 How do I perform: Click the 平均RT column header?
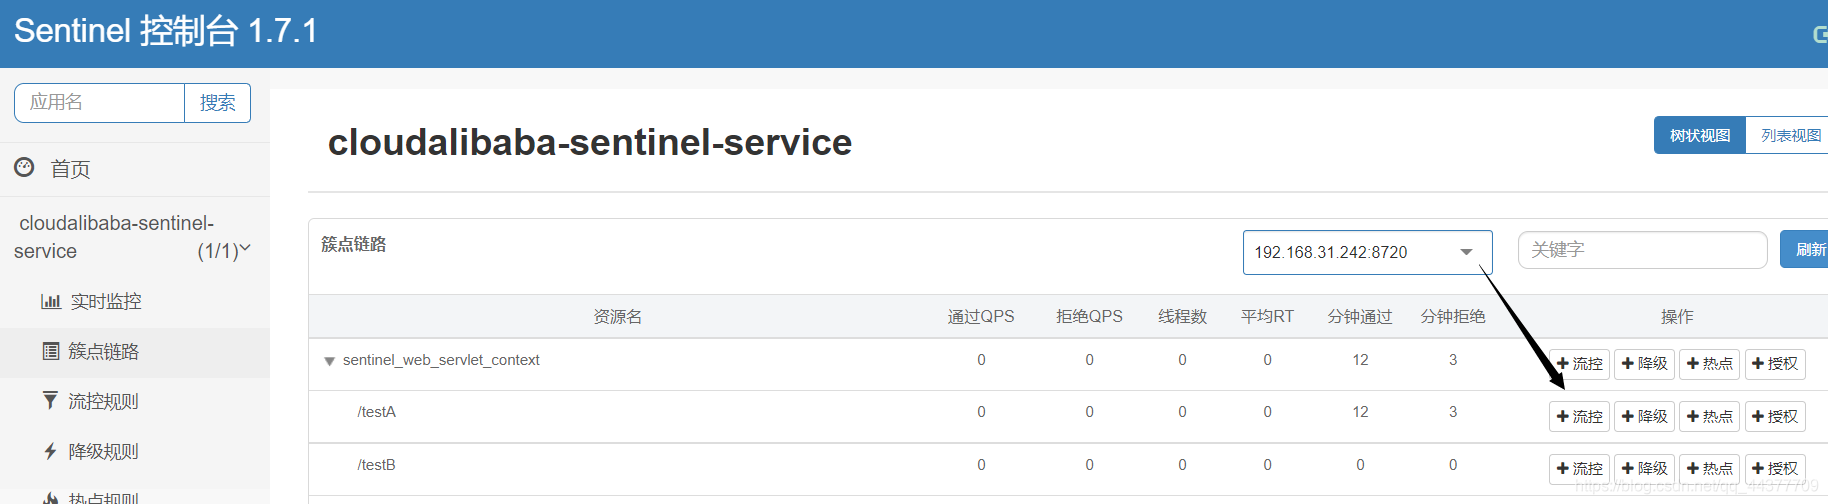click(1267, 317)
